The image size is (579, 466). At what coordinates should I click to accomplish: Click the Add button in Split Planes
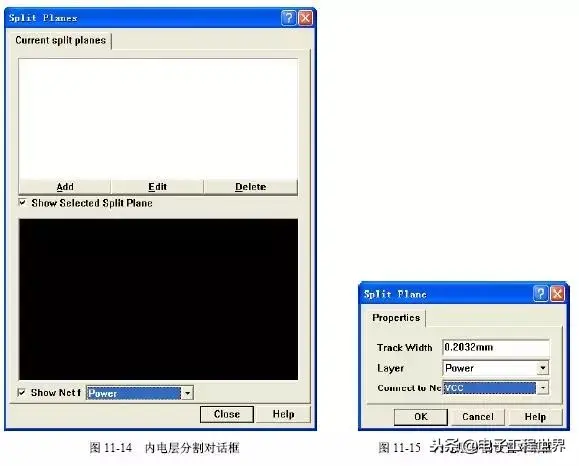coord(65,187)
